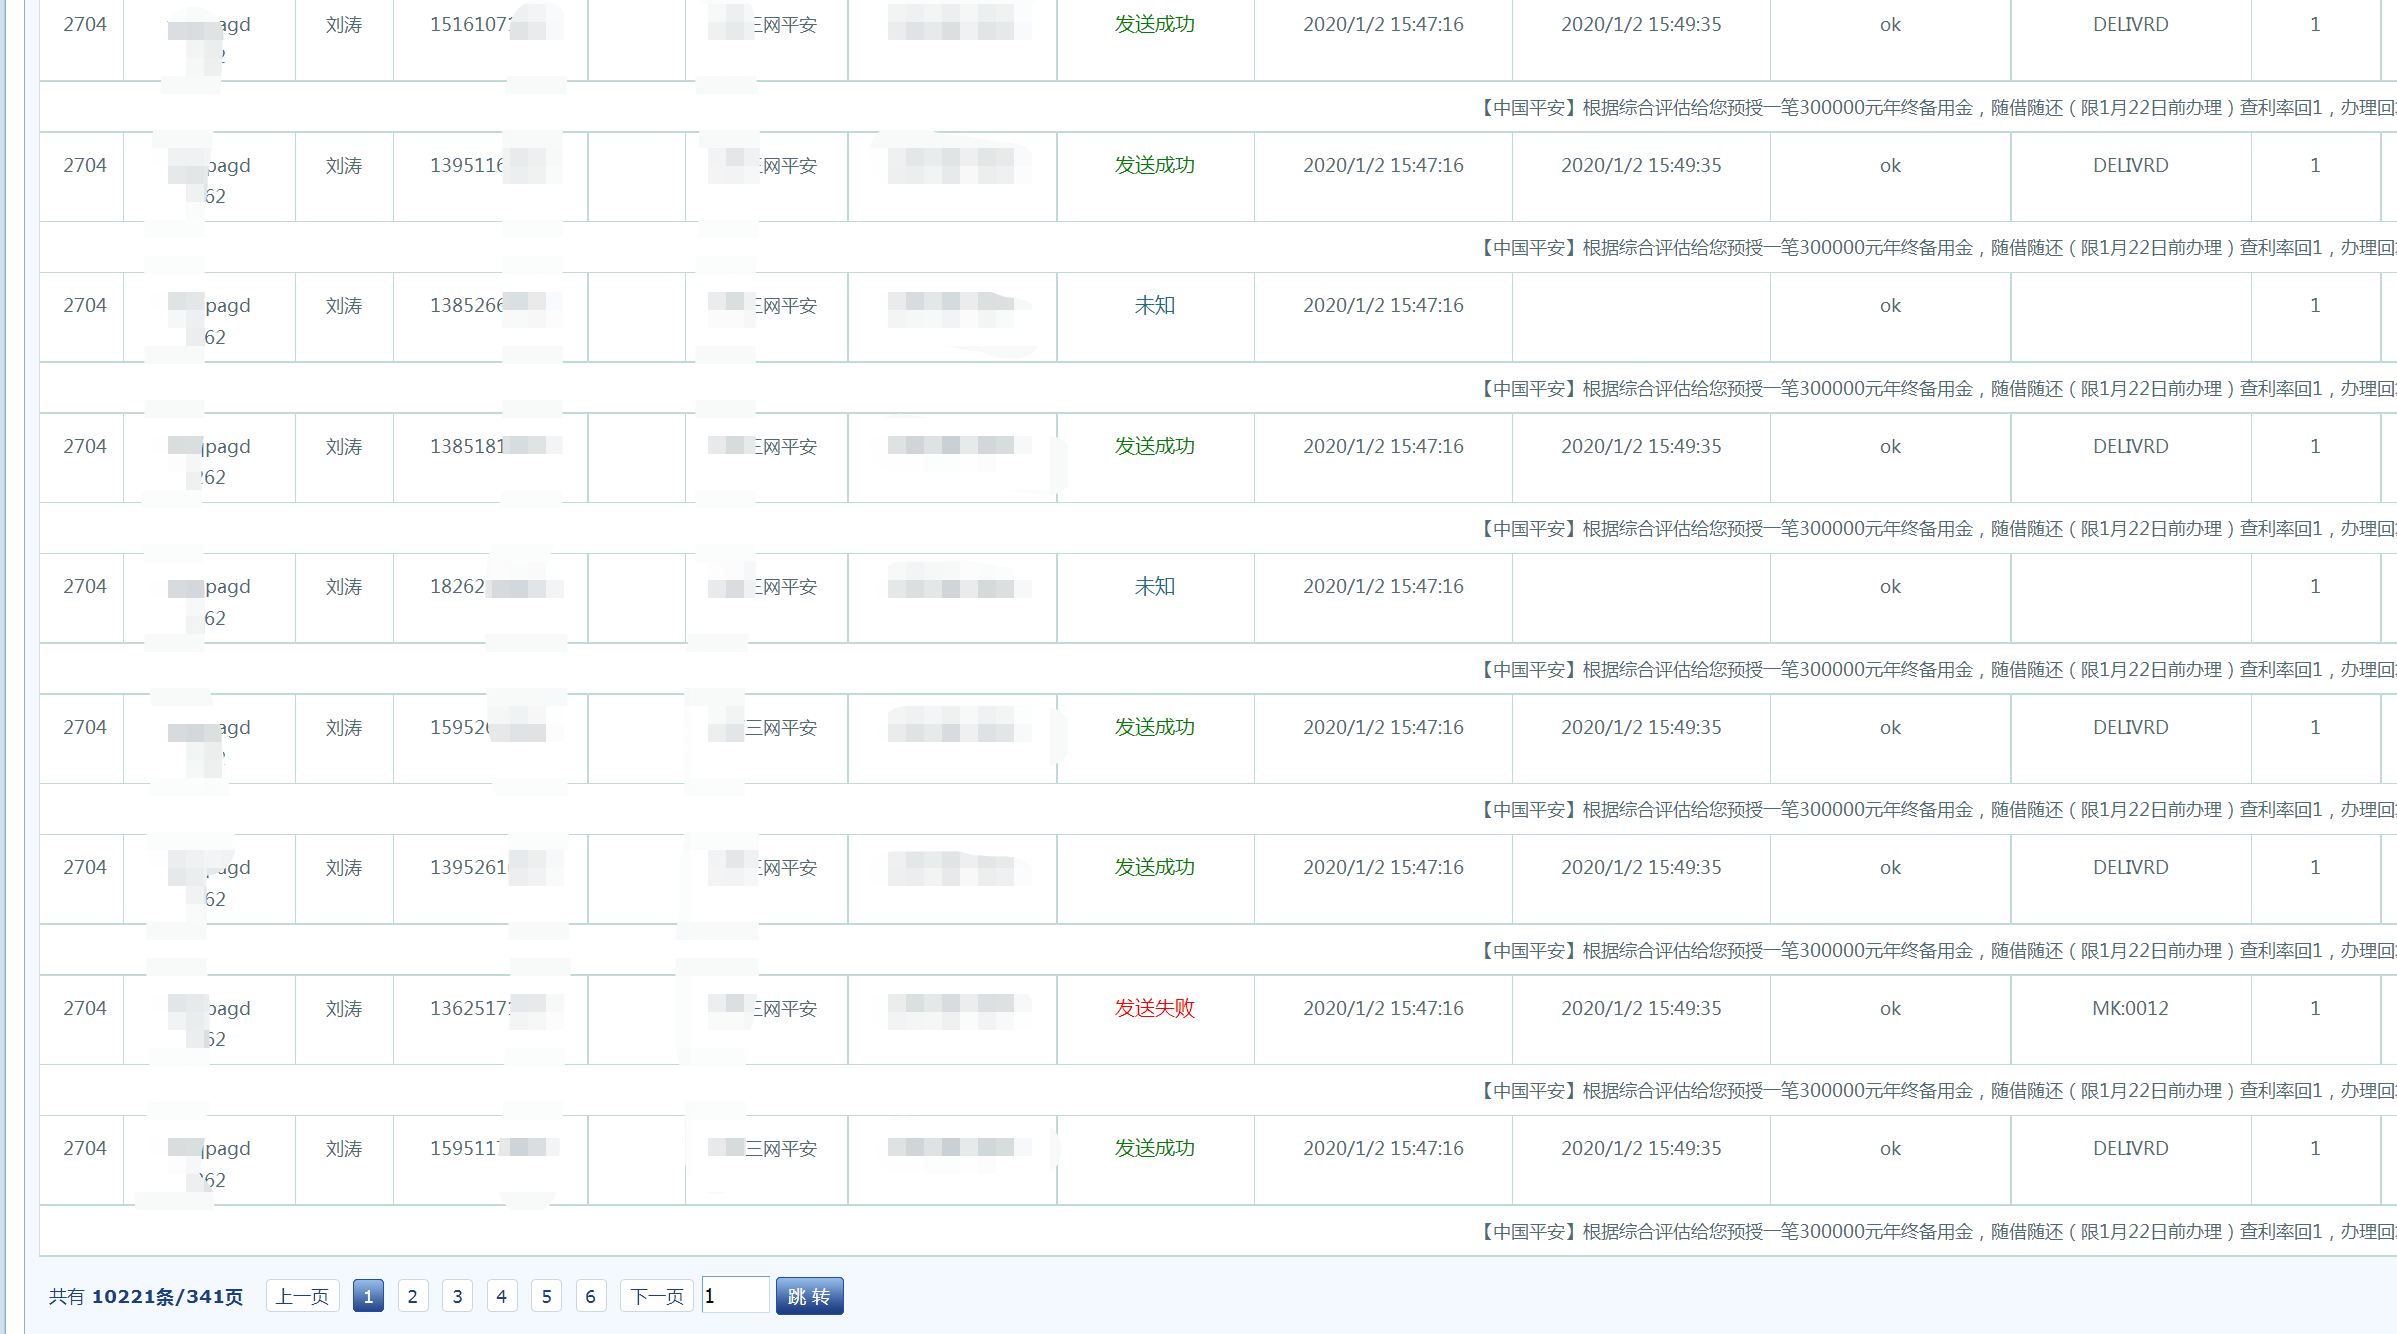Go to page 3 of results
The image size is (2397, 1334).
[457, 1295]
